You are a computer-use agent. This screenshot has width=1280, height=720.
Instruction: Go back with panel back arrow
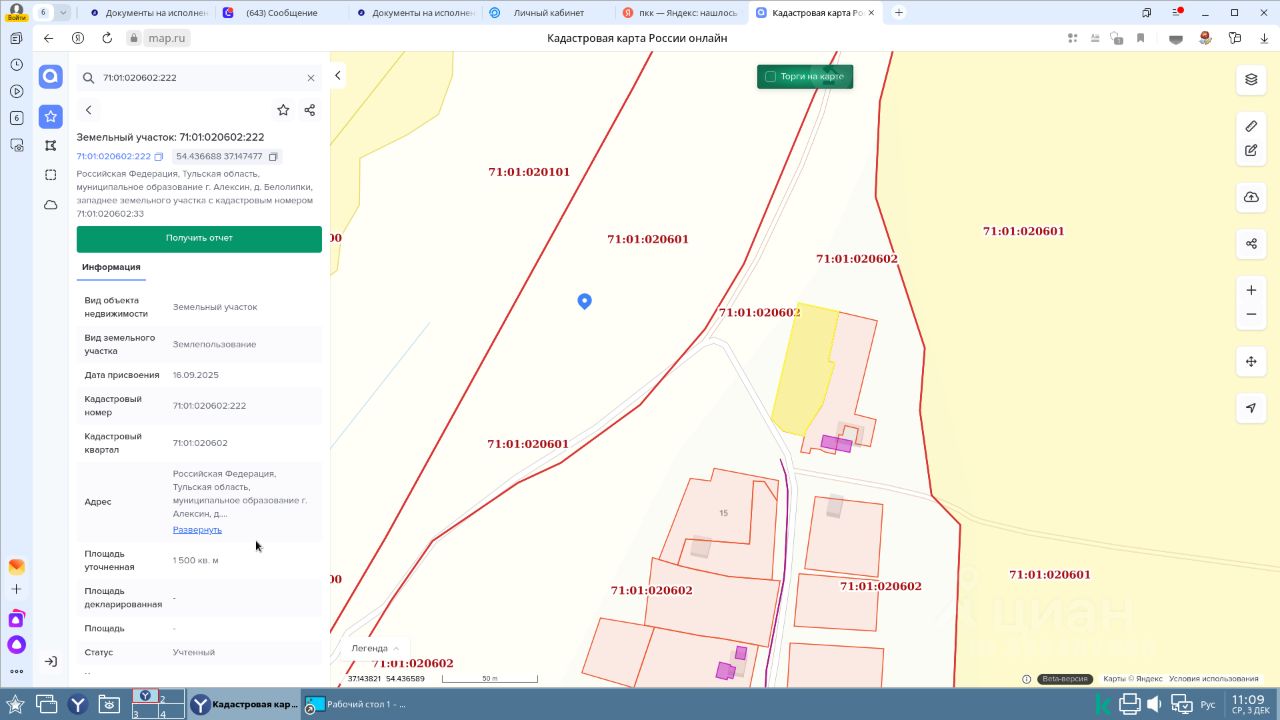tap(89, 110)
